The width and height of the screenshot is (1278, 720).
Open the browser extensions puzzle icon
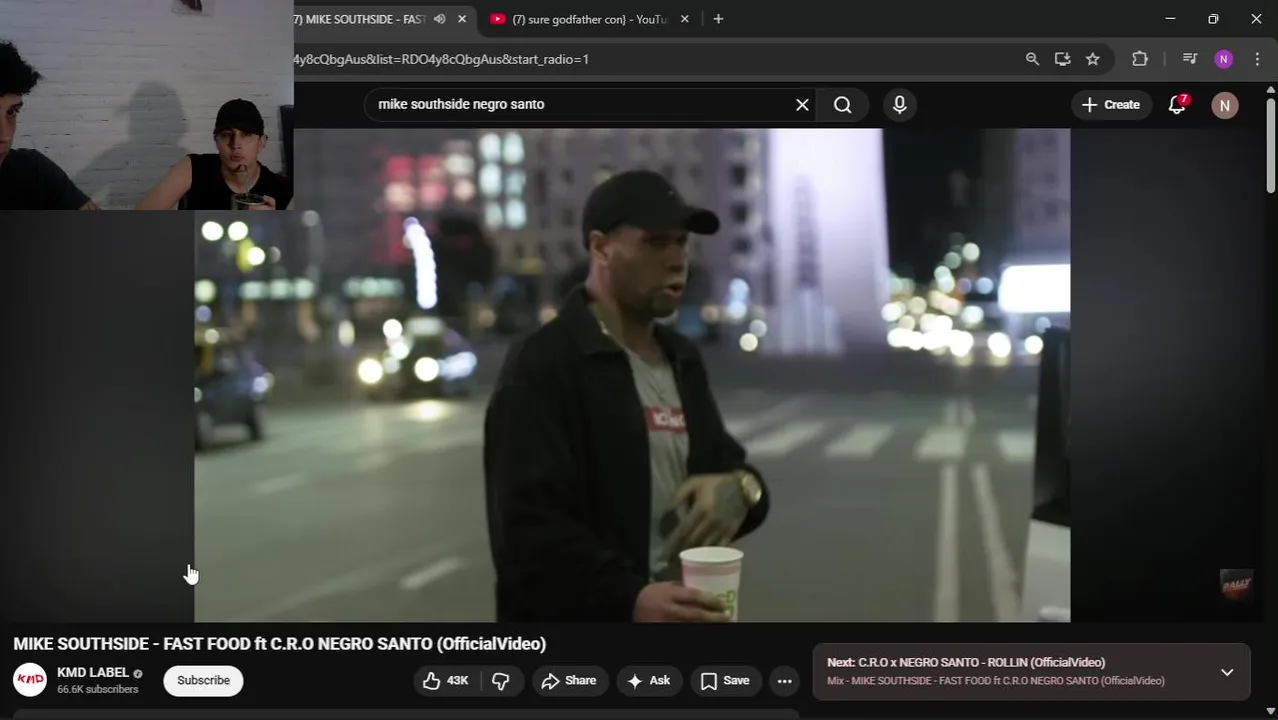tap(1140, 59)
